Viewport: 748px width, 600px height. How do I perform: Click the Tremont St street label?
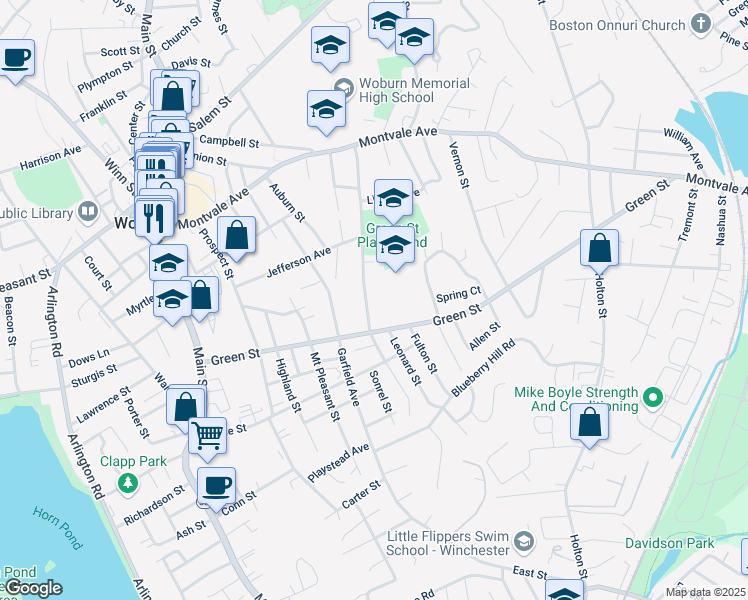[688, 215]
